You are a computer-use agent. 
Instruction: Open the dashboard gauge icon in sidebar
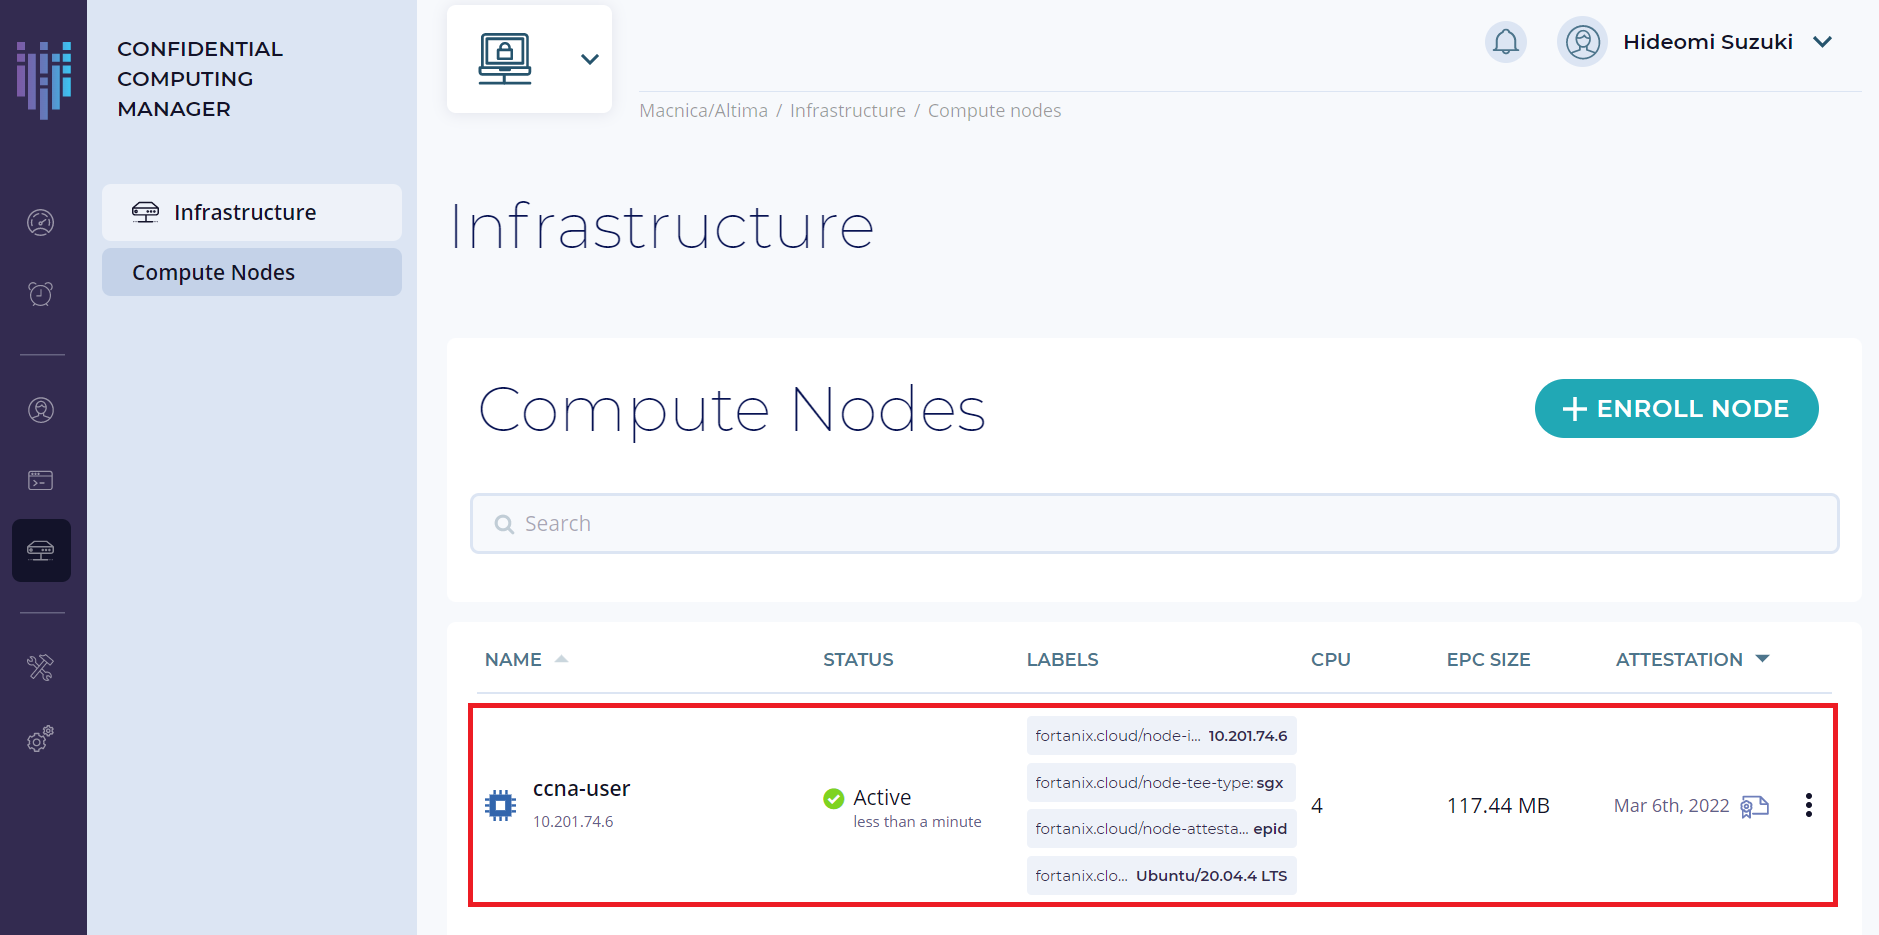pyautogui.click(x=41, y=222)
